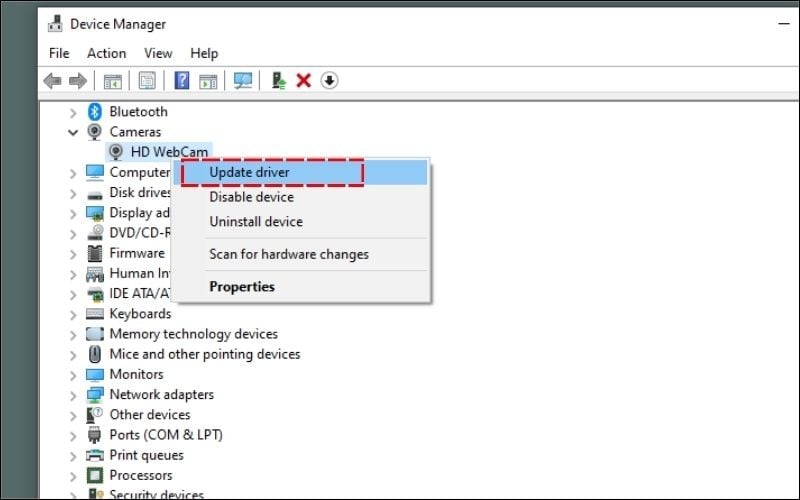Click the Computer category monitor icon
The image size is (800, 500).
95,172
